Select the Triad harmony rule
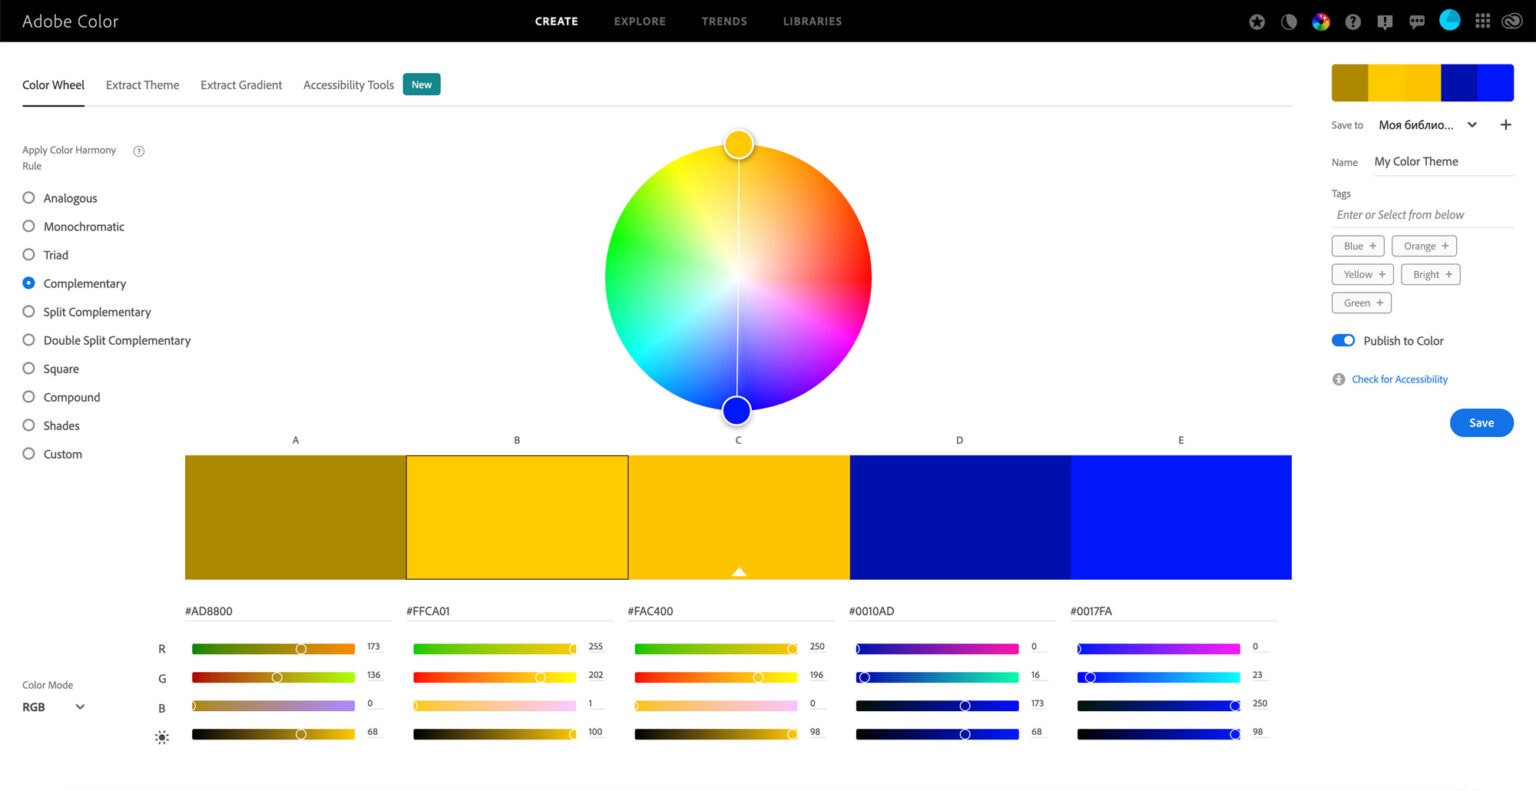 click(29, 255)
